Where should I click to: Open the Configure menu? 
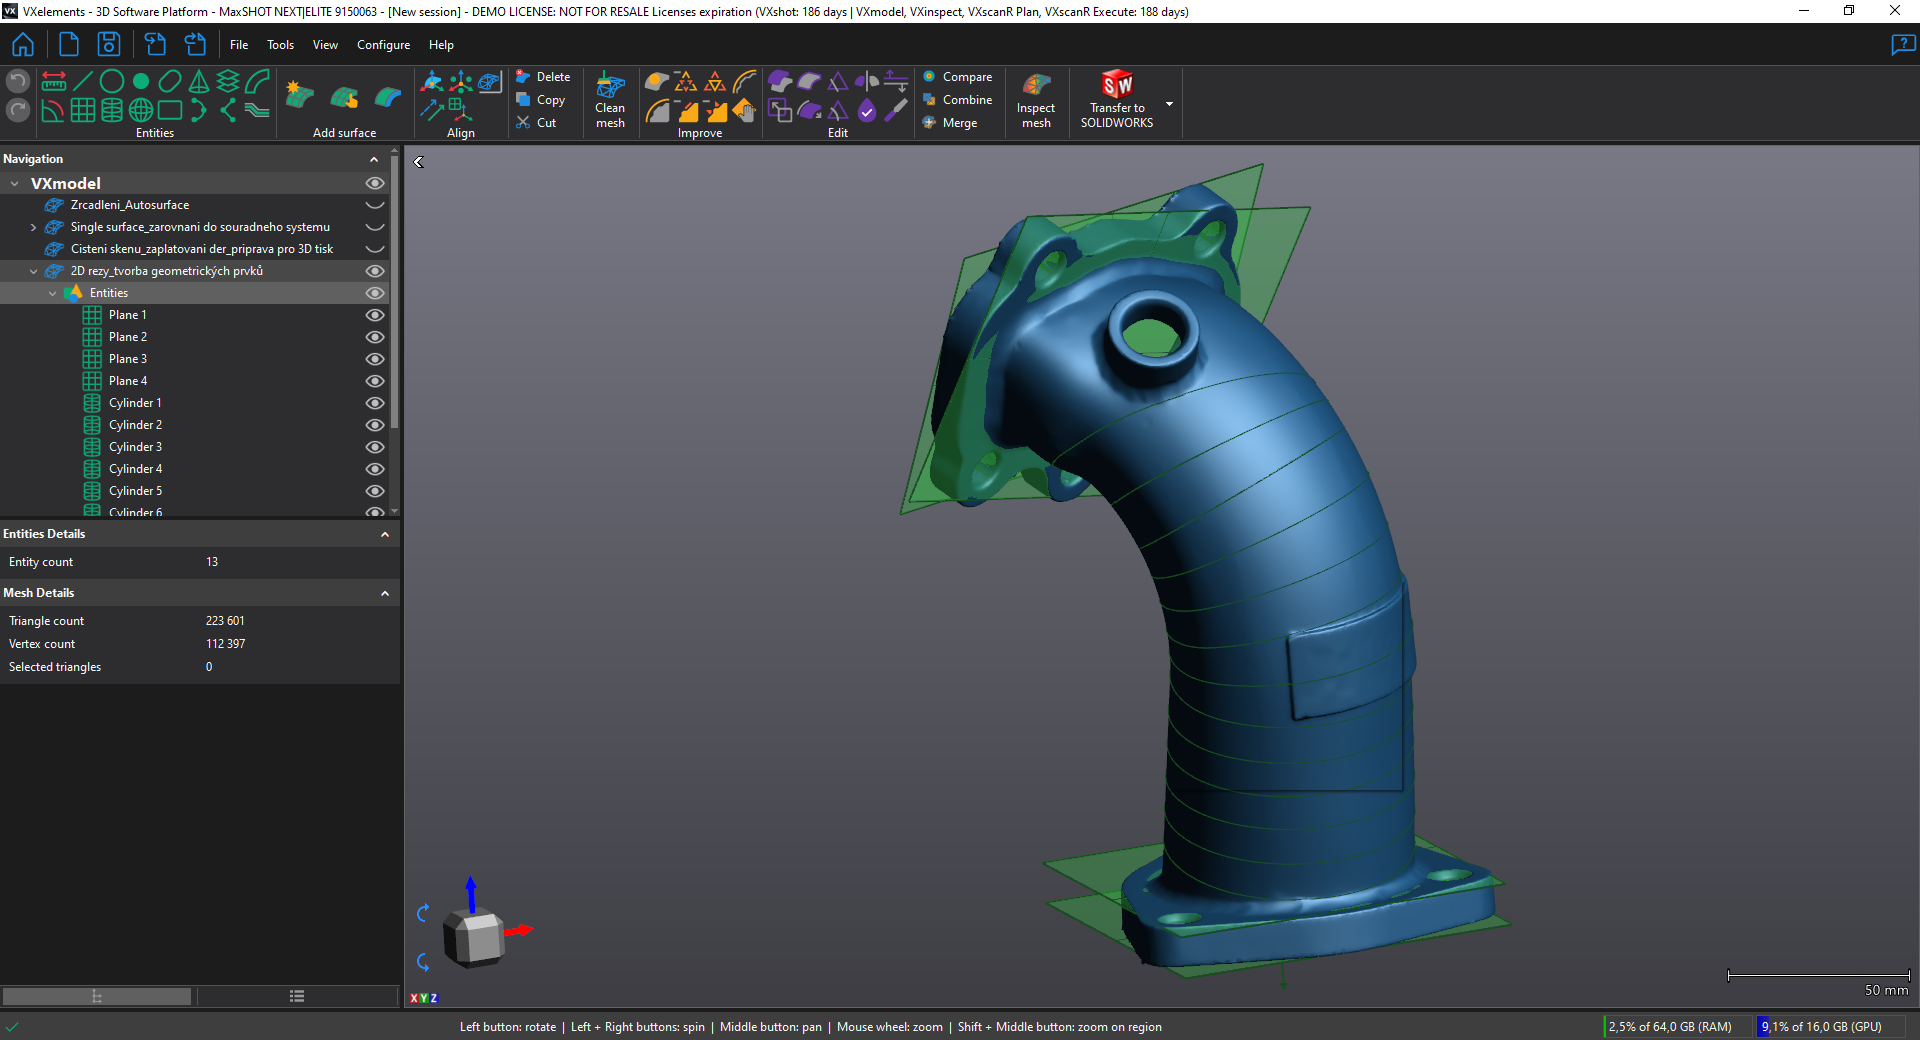[383, 45]
